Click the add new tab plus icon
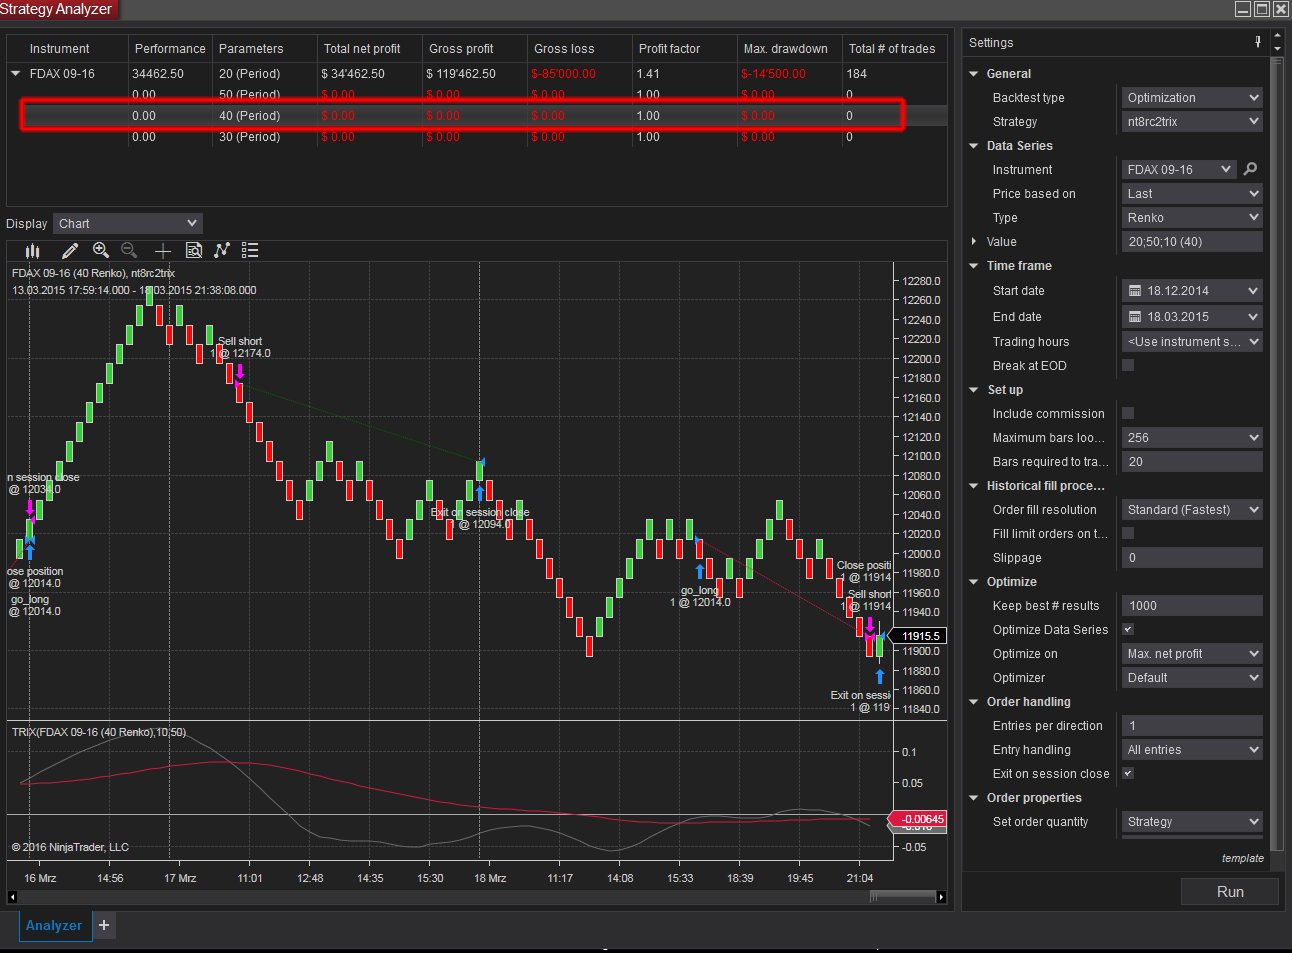The width and height of the screenshot is (1292, 953). [x=104, y=925]
